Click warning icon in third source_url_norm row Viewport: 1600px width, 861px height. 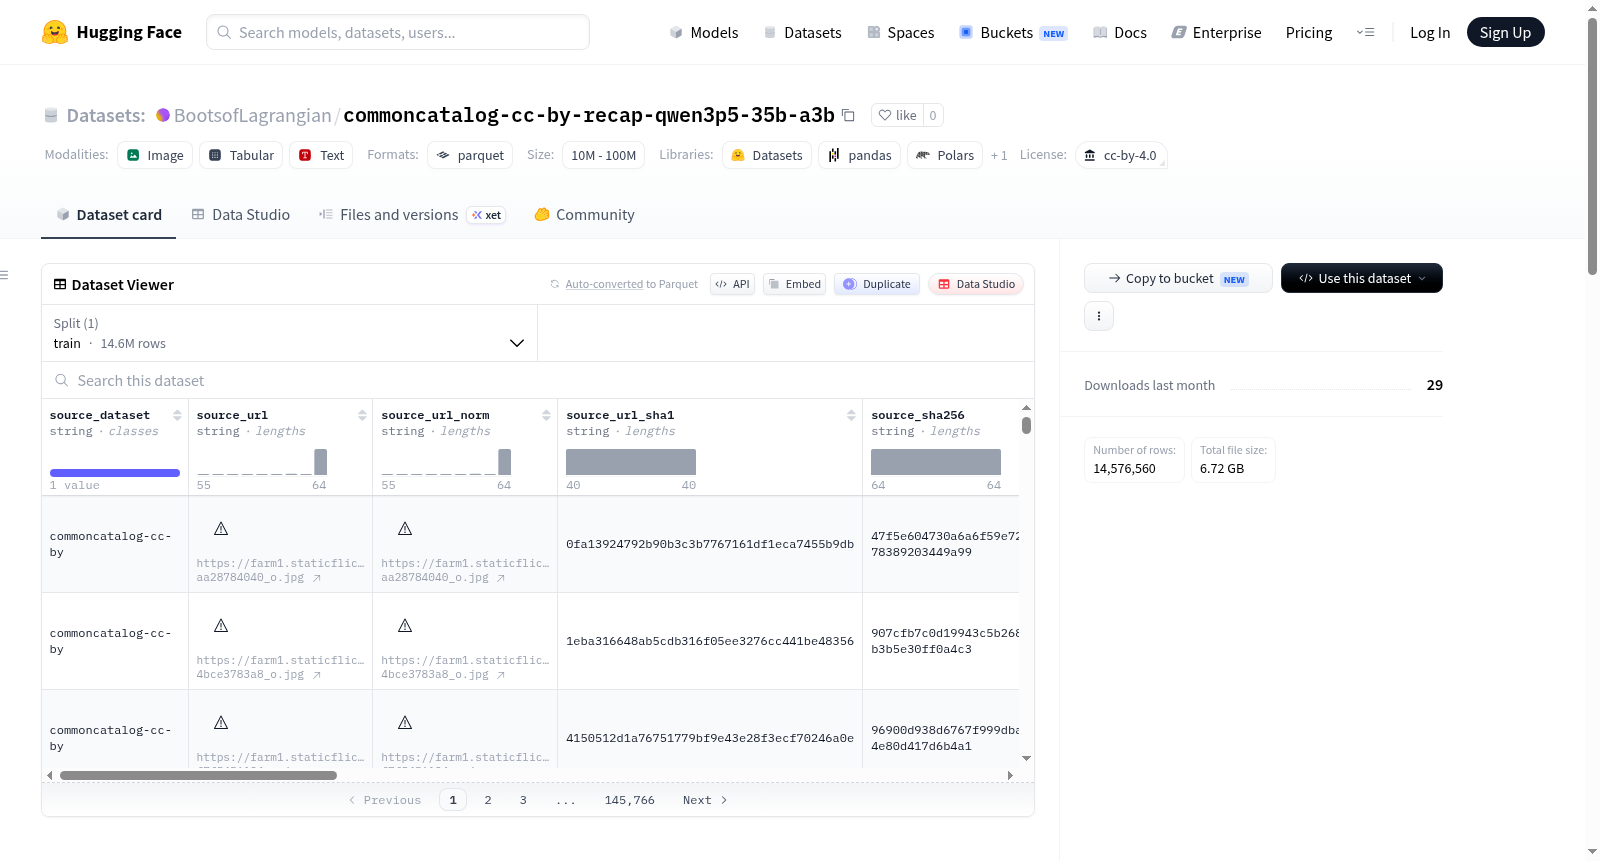[405, 722]
